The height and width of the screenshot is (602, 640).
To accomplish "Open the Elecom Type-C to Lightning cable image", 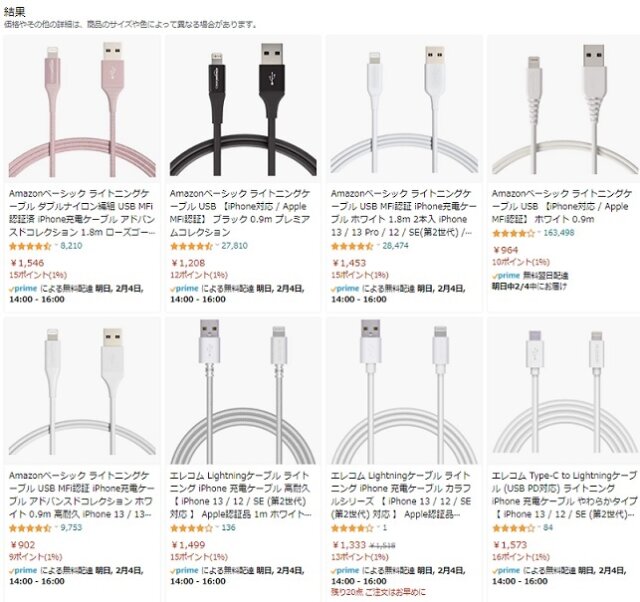I will [x=564, y=391].
